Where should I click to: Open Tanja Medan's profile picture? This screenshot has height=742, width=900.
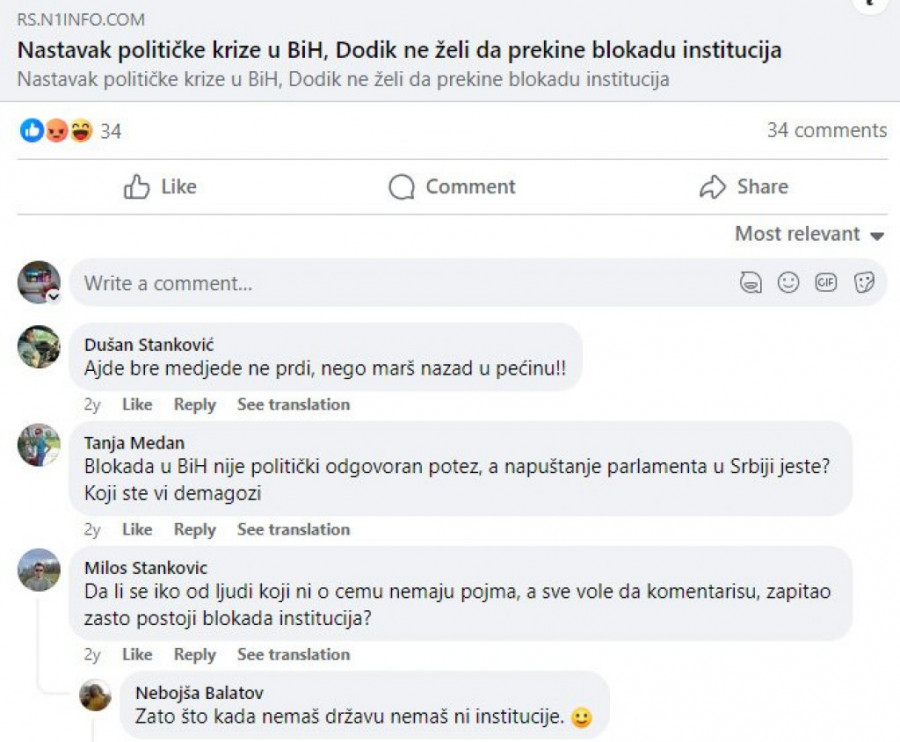(x=39, y=445)
